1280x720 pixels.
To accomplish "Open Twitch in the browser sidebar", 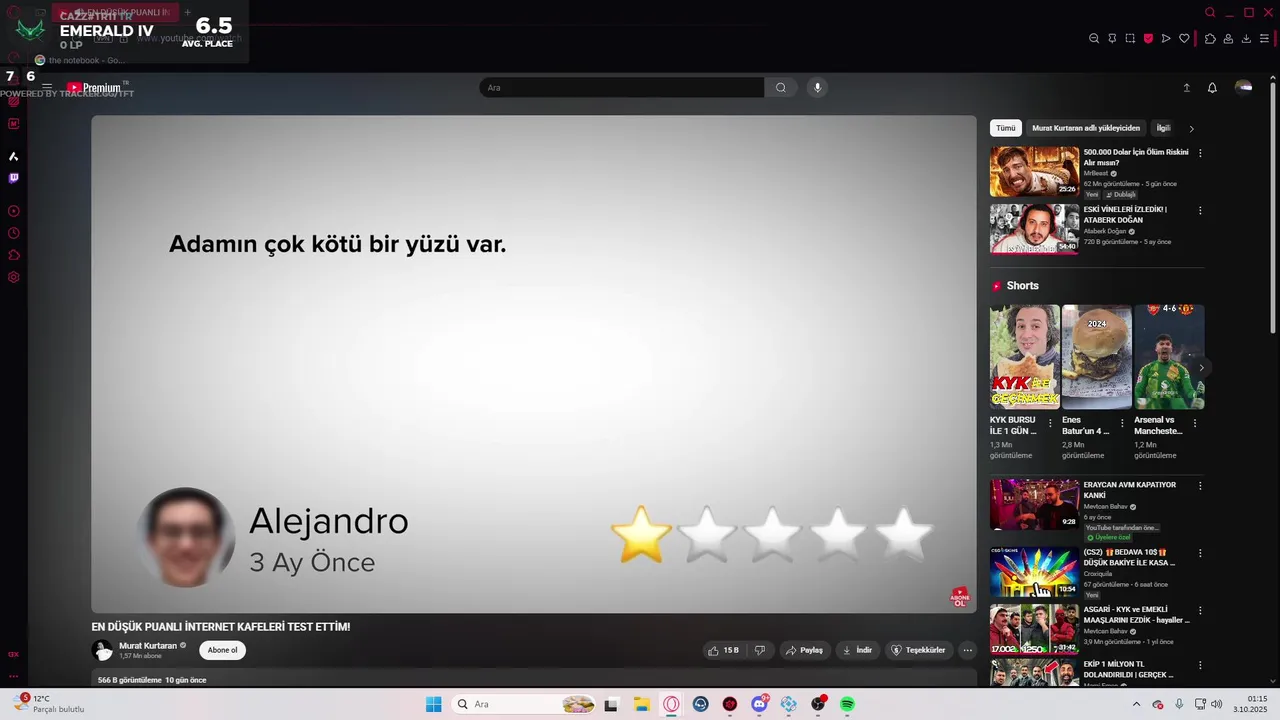I will (13, 178).
